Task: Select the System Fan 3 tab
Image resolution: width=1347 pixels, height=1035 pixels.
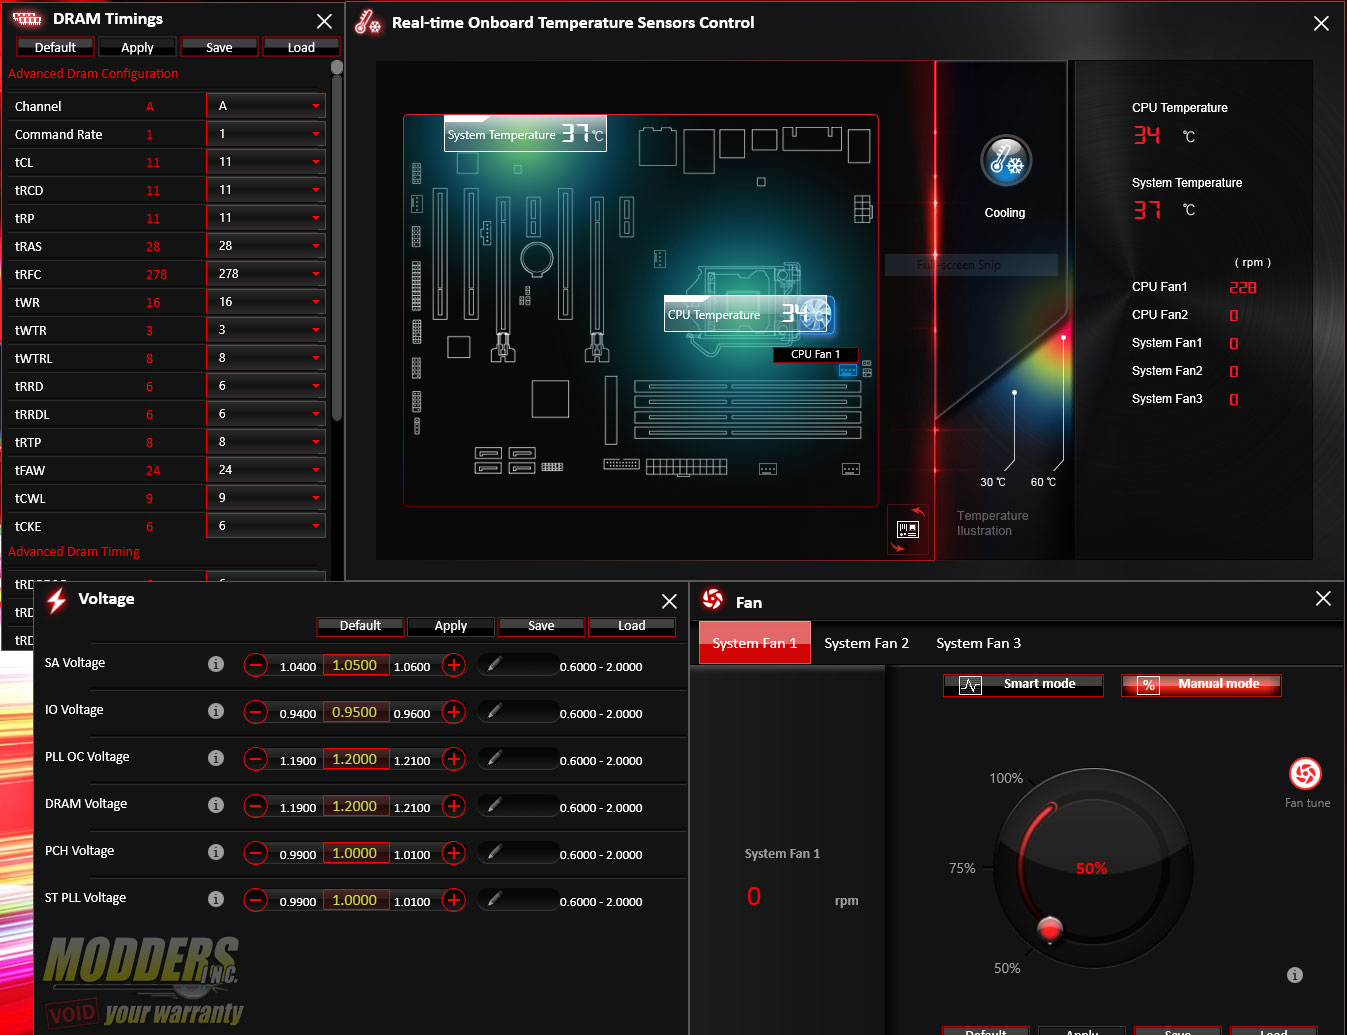Action: point(978,643)
